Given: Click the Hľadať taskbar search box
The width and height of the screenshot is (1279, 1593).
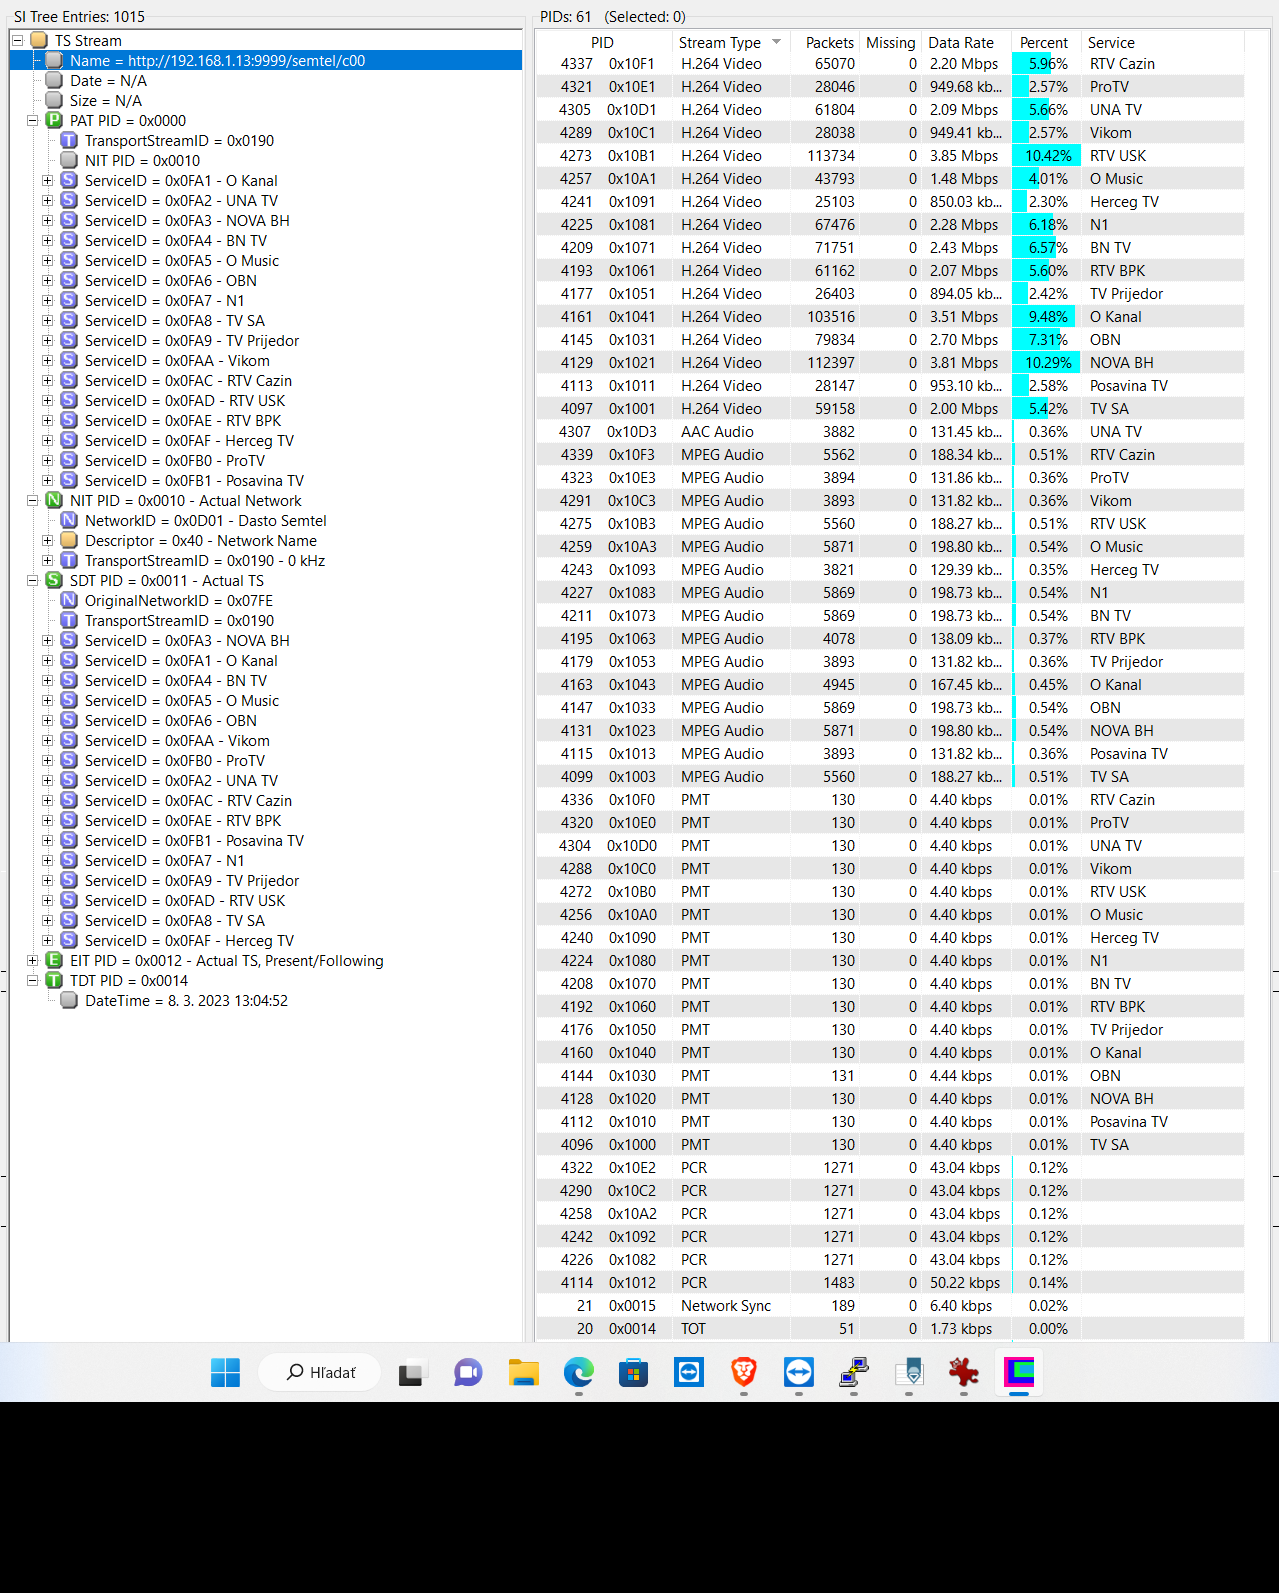Looking at the screenshot, I should click(x=321, y=1372).
